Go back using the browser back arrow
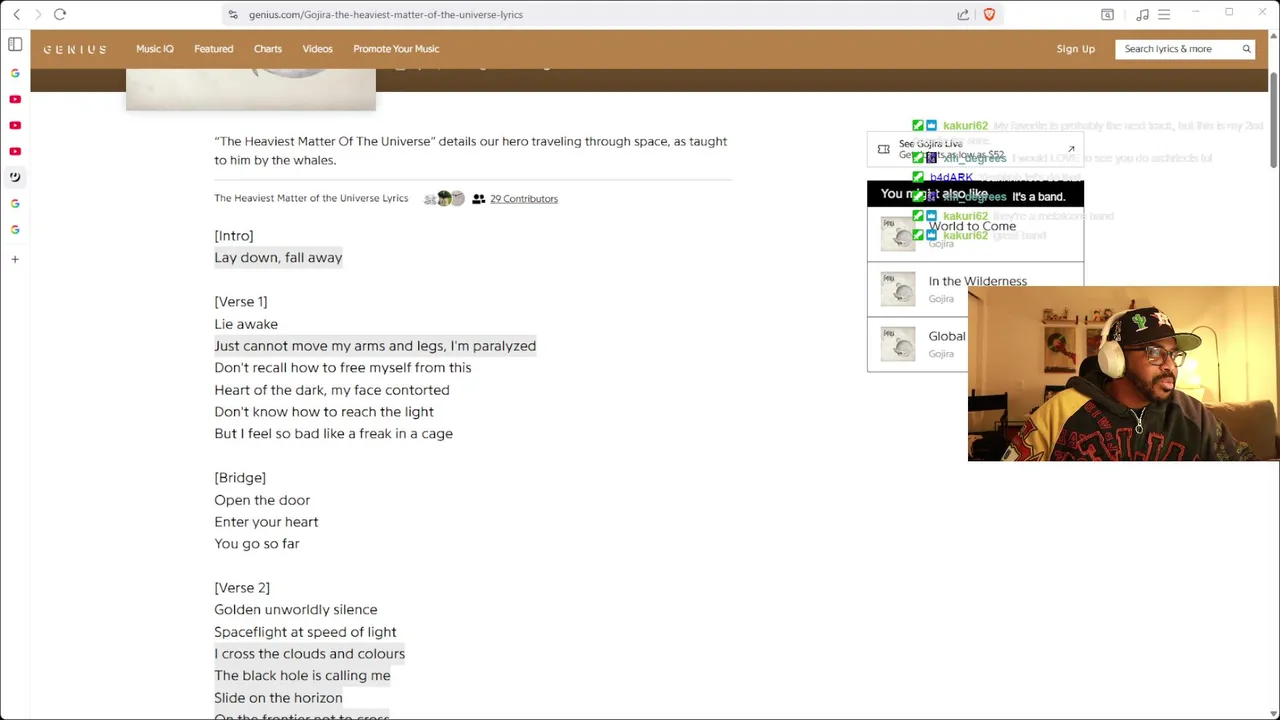 (x=16, y=14)
